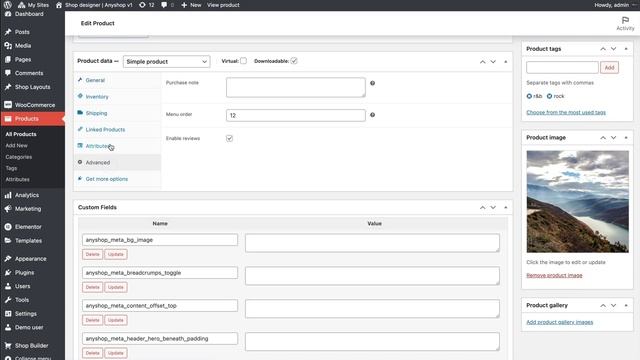Open Categories under Products submenu
640x360 pixels.
tap(18, 157)
